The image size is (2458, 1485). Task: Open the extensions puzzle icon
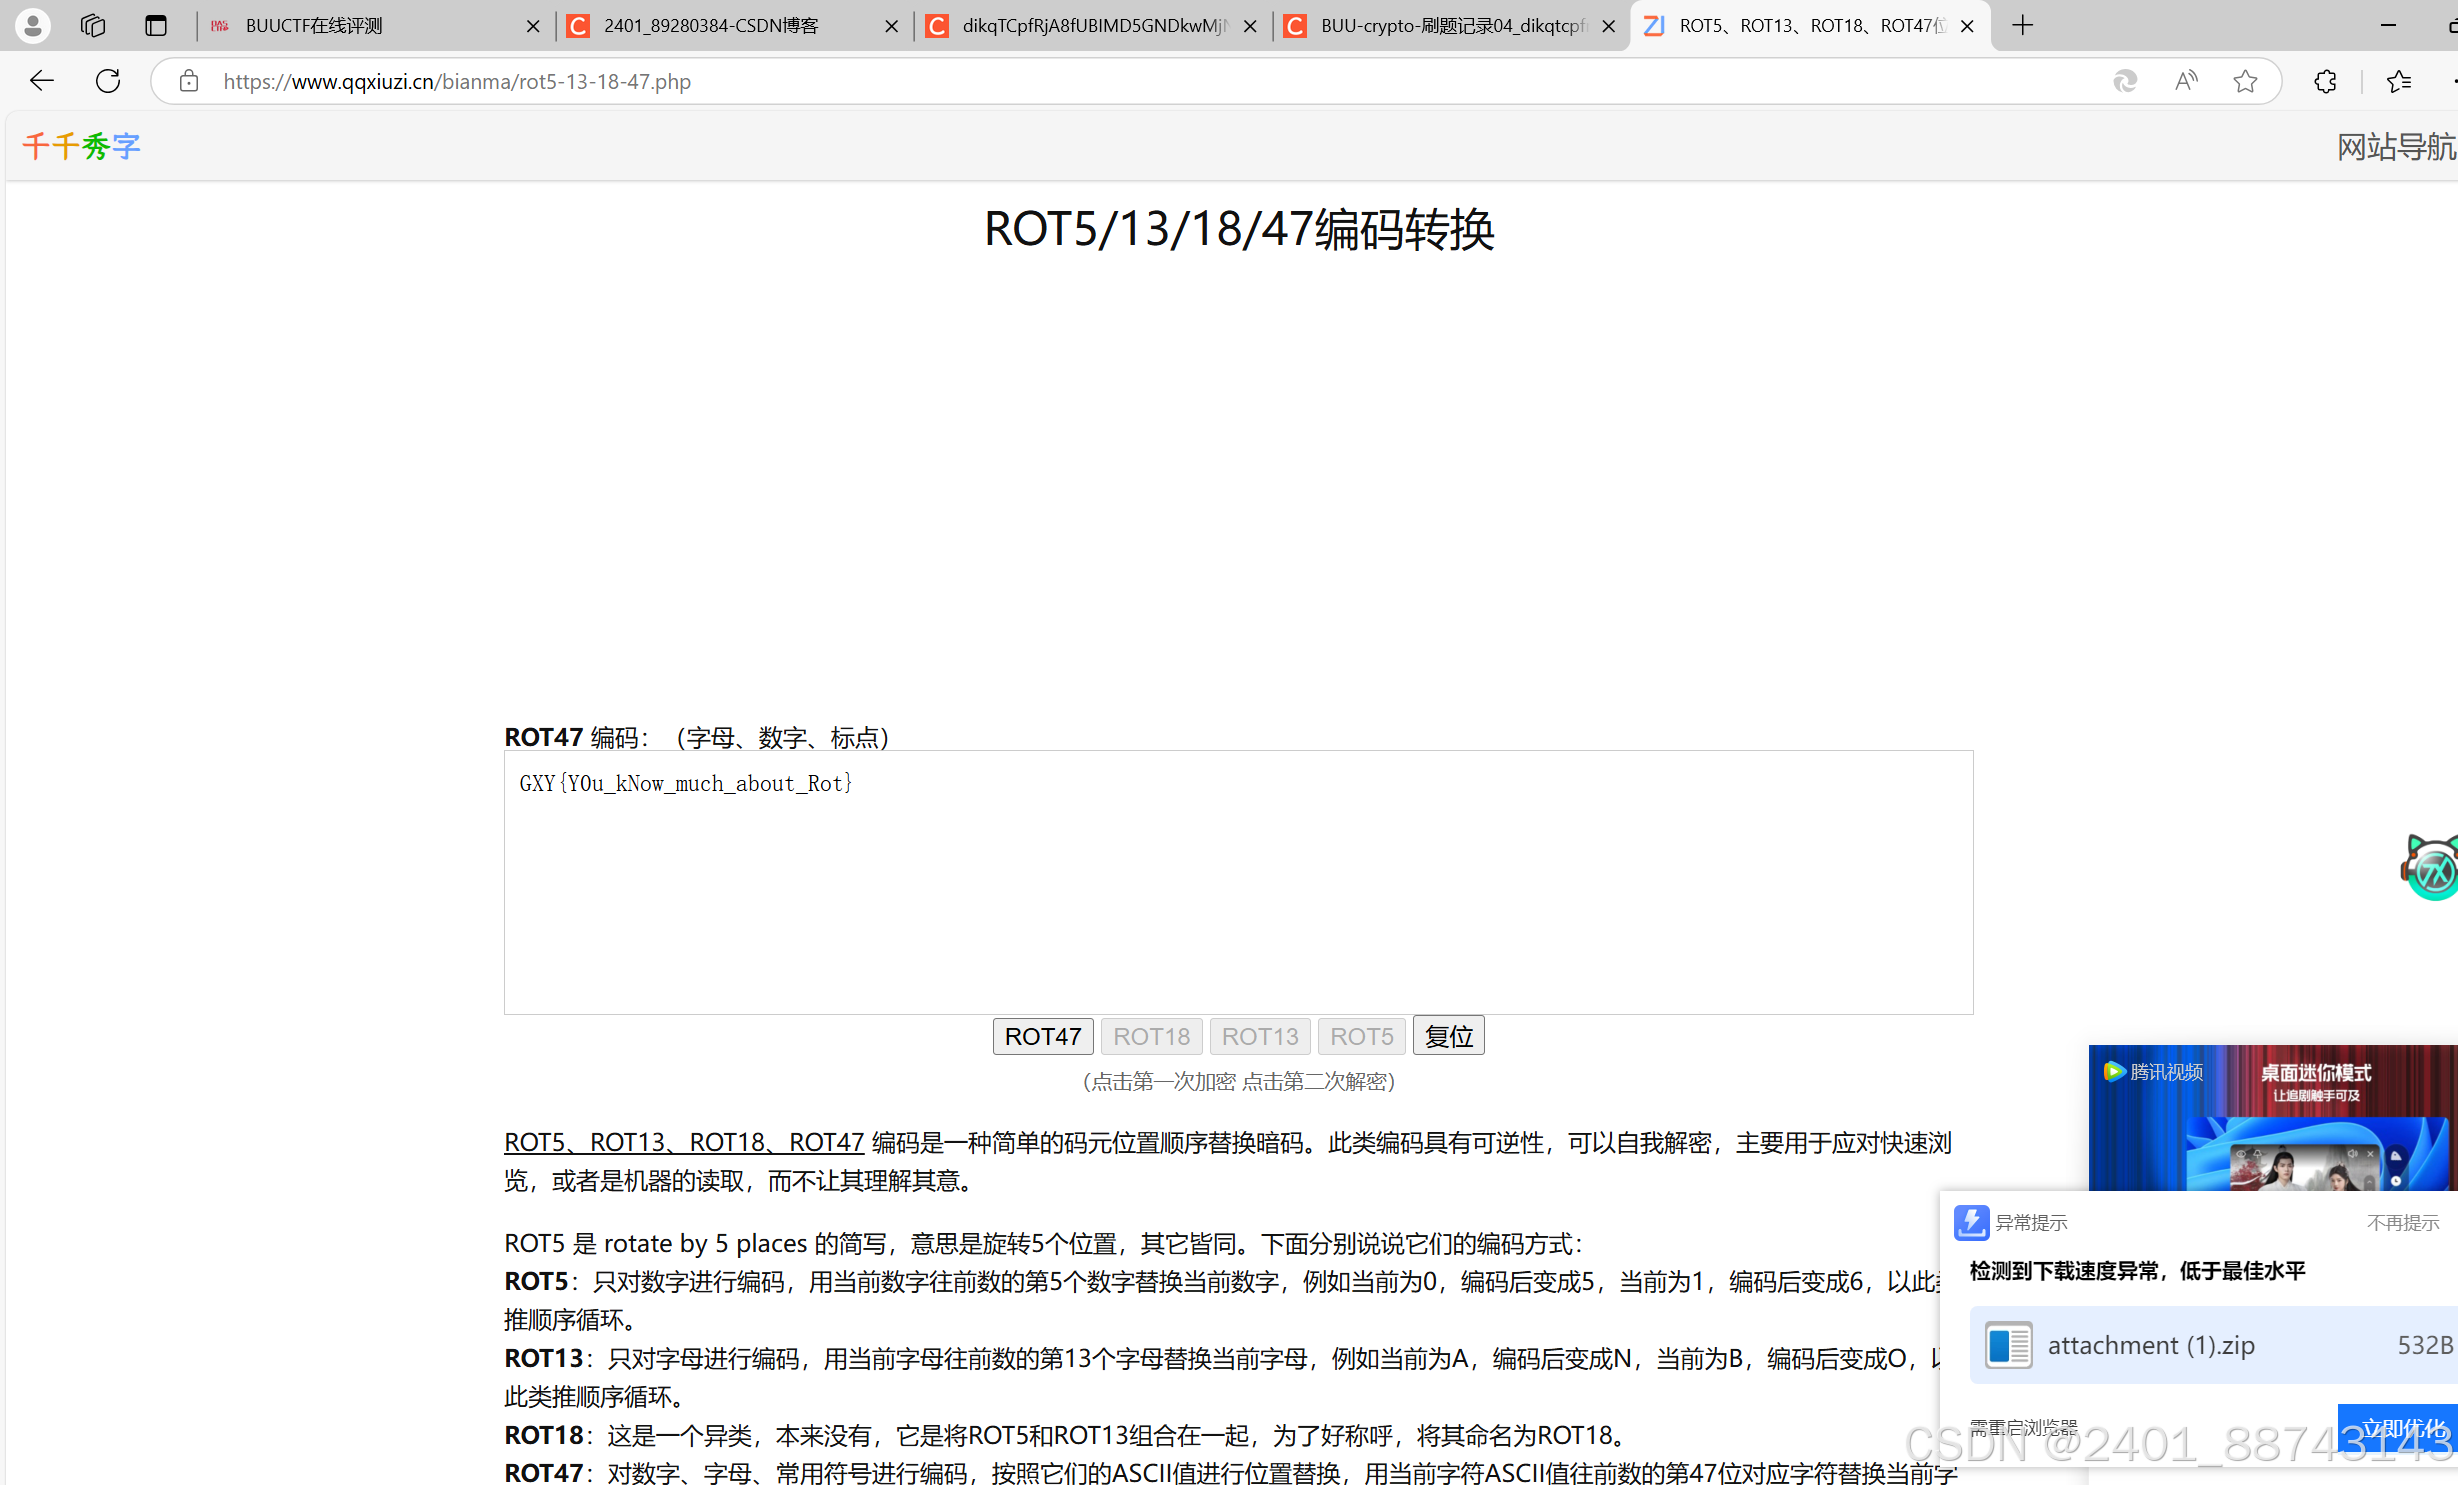tap(2325, 81)
